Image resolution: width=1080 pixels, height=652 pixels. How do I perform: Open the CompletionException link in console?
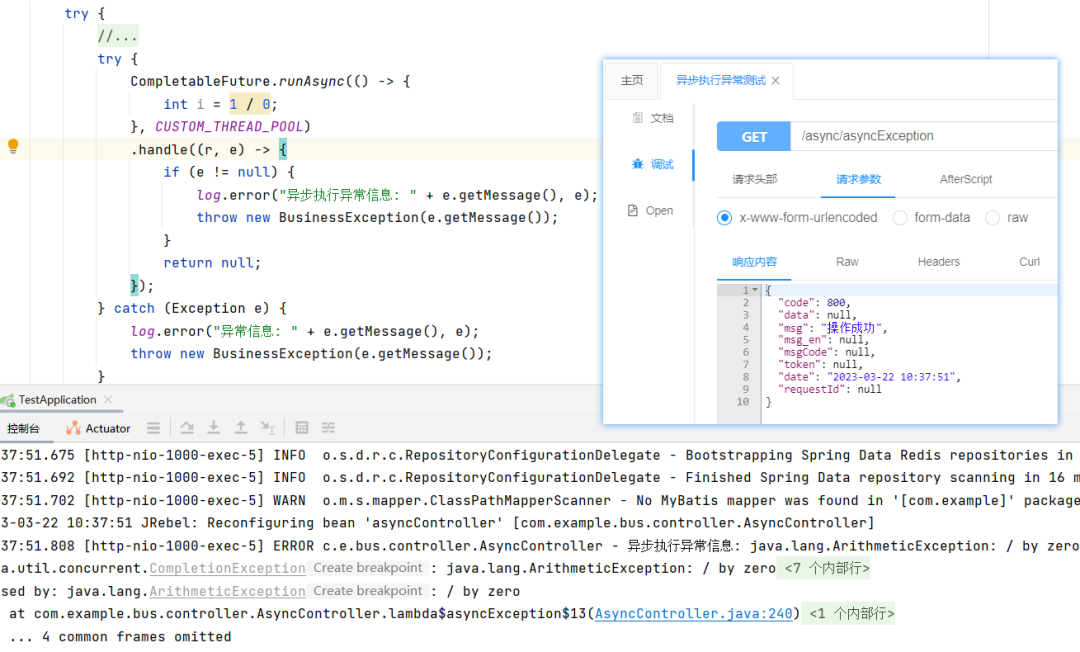point(227,569)
